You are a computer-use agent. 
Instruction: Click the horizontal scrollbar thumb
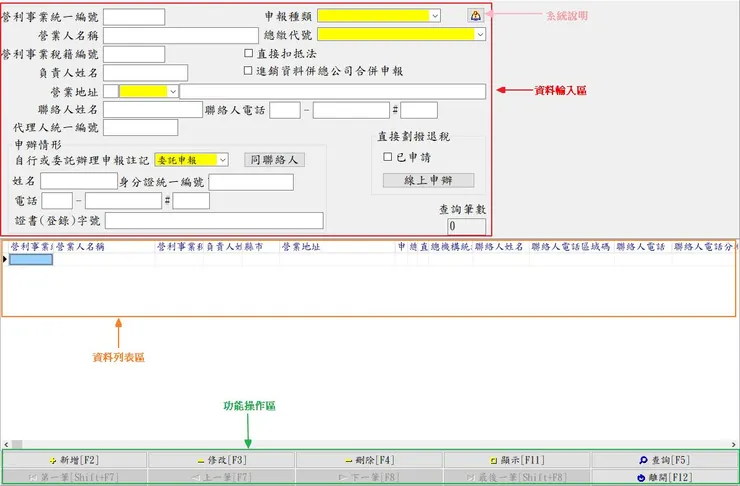[x=17, y=444]
